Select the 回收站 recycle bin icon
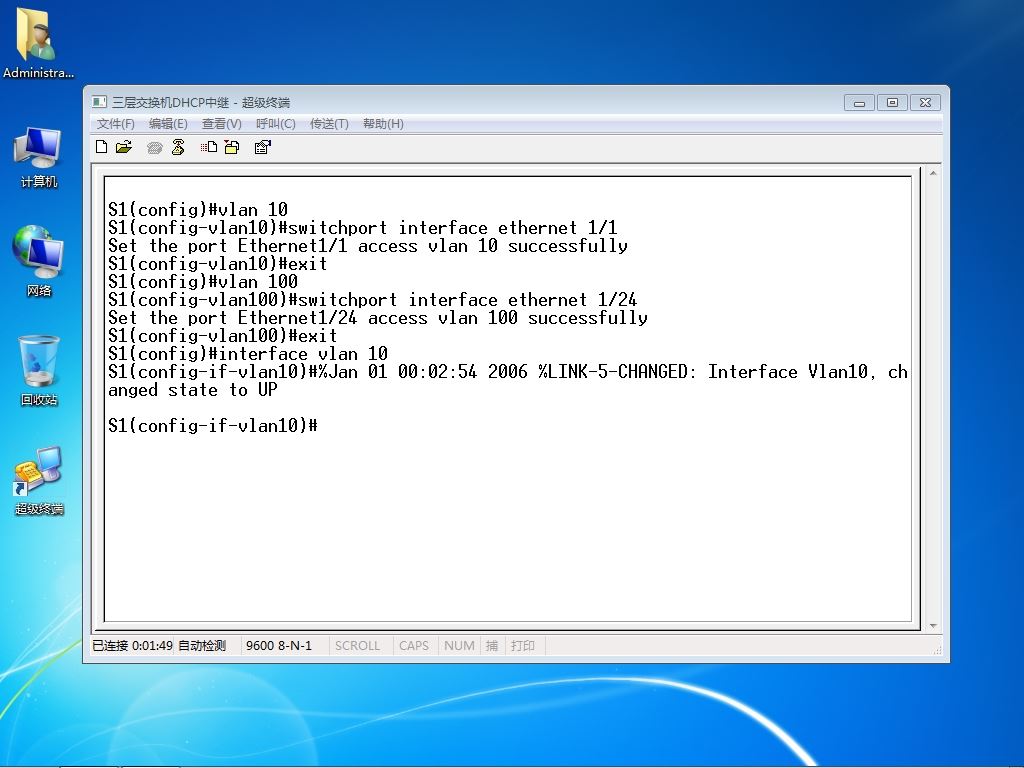 39,370
